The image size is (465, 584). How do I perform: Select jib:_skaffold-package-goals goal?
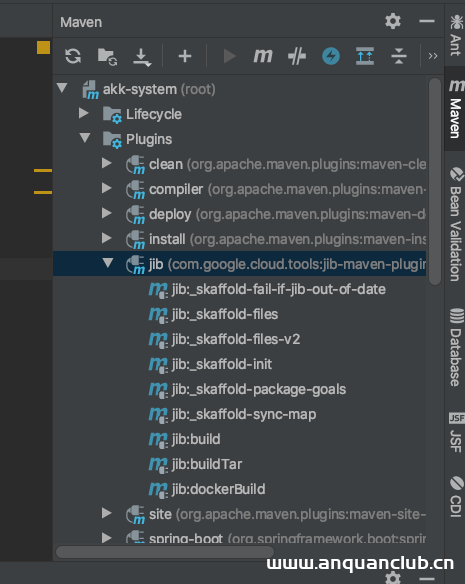tap(240, 389)
